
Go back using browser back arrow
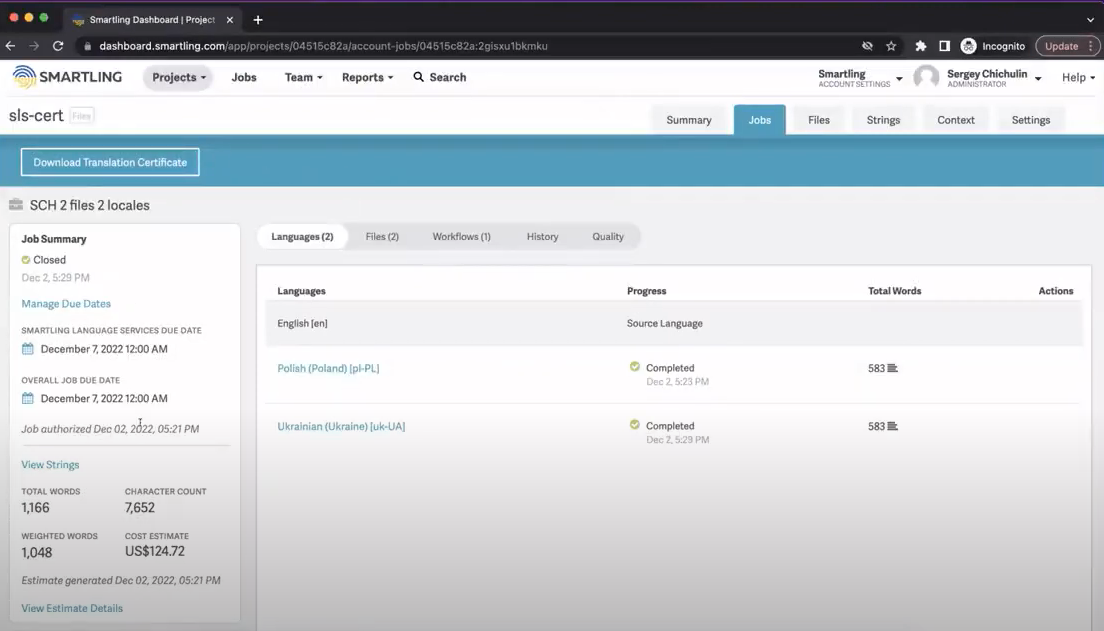[x=11, y=46]
